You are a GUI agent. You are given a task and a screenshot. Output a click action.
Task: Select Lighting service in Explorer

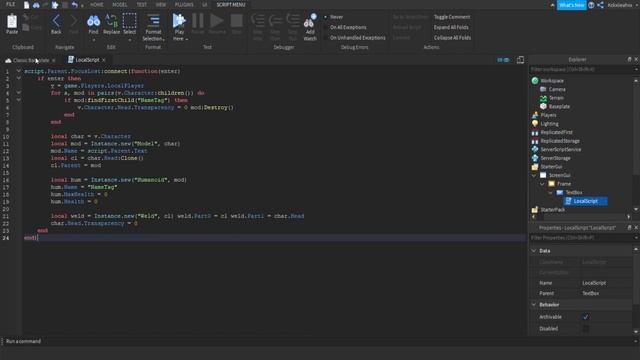(x=549, y=124)
